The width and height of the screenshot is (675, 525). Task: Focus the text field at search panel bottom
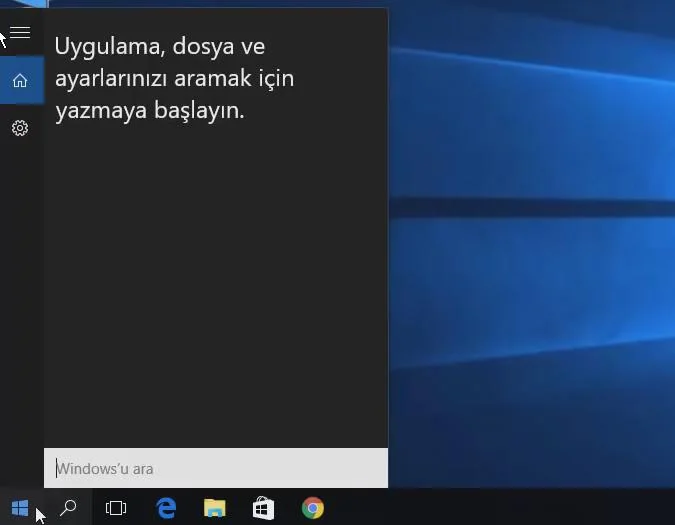[x=215, y=468]
